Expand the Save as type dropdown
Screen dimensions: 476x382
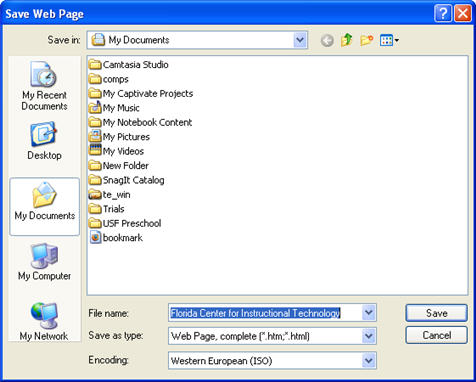368,336
